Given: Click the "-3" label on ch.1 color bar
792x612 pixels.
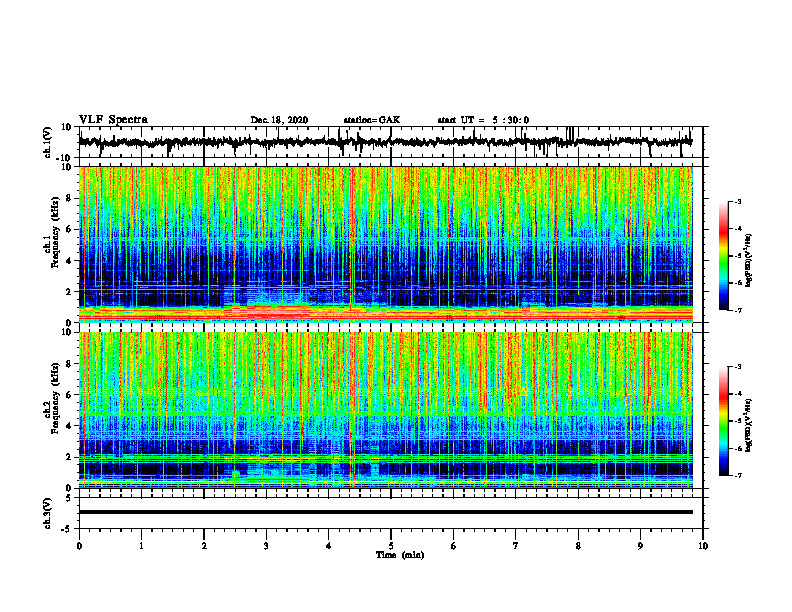Looking at the screenshot, I should [x=737, y=201].
